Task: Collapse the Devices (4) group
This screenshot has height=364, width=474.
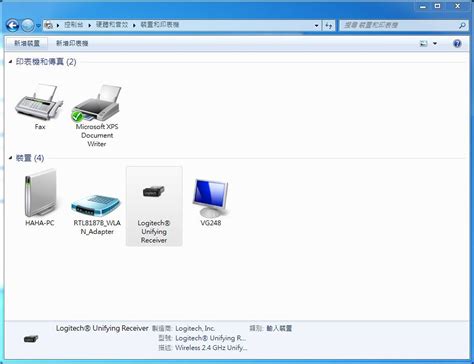Action: [x=10, y=158]
